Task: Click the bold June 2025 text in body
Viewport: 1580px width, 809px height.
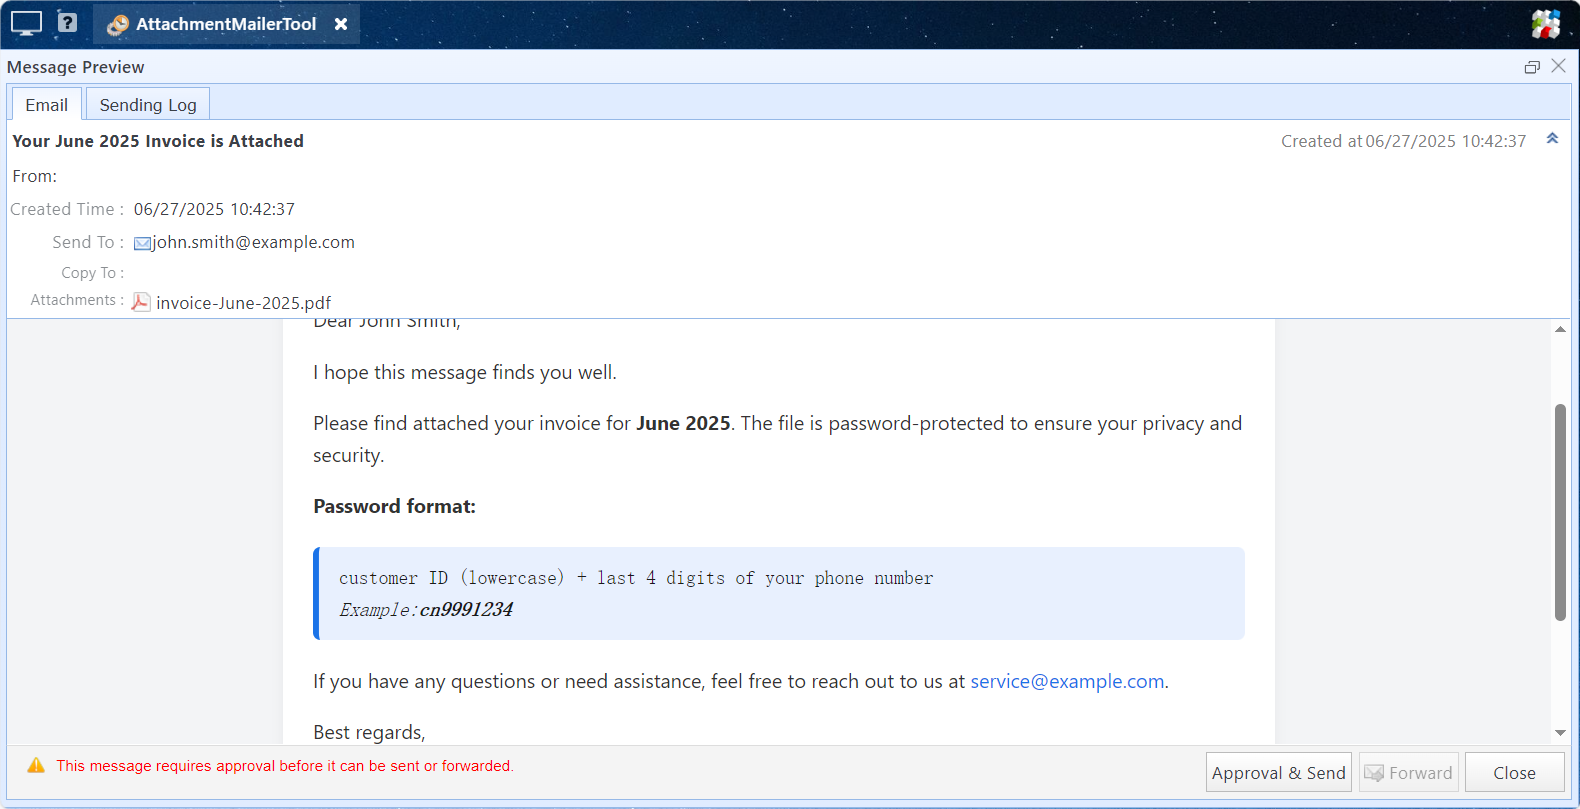Action: pyautogui.click(x=683, y=423)
